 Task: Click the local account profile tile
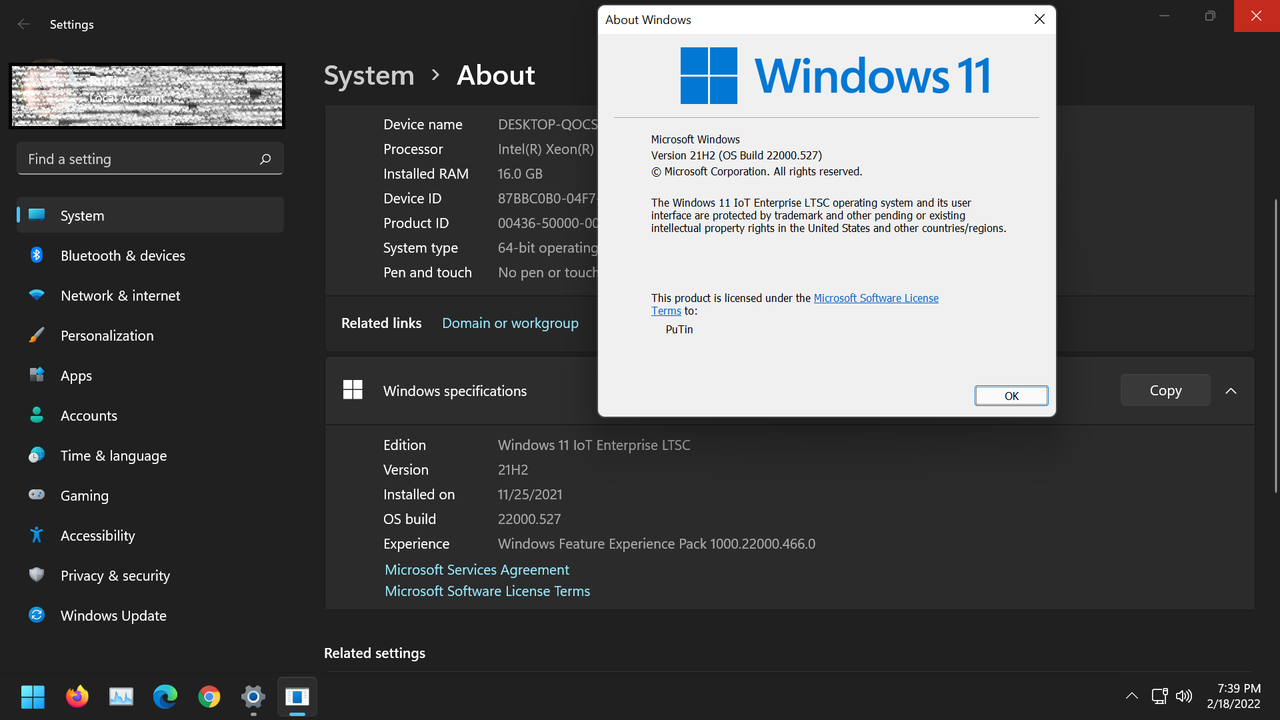[147, 96]
